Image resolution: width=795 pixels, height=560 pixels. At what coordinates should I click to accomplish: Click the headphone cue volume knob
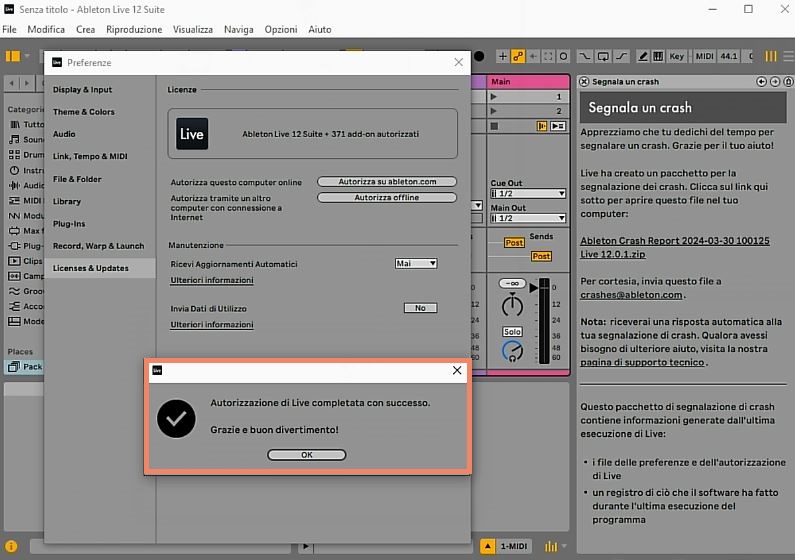point(512,351)
